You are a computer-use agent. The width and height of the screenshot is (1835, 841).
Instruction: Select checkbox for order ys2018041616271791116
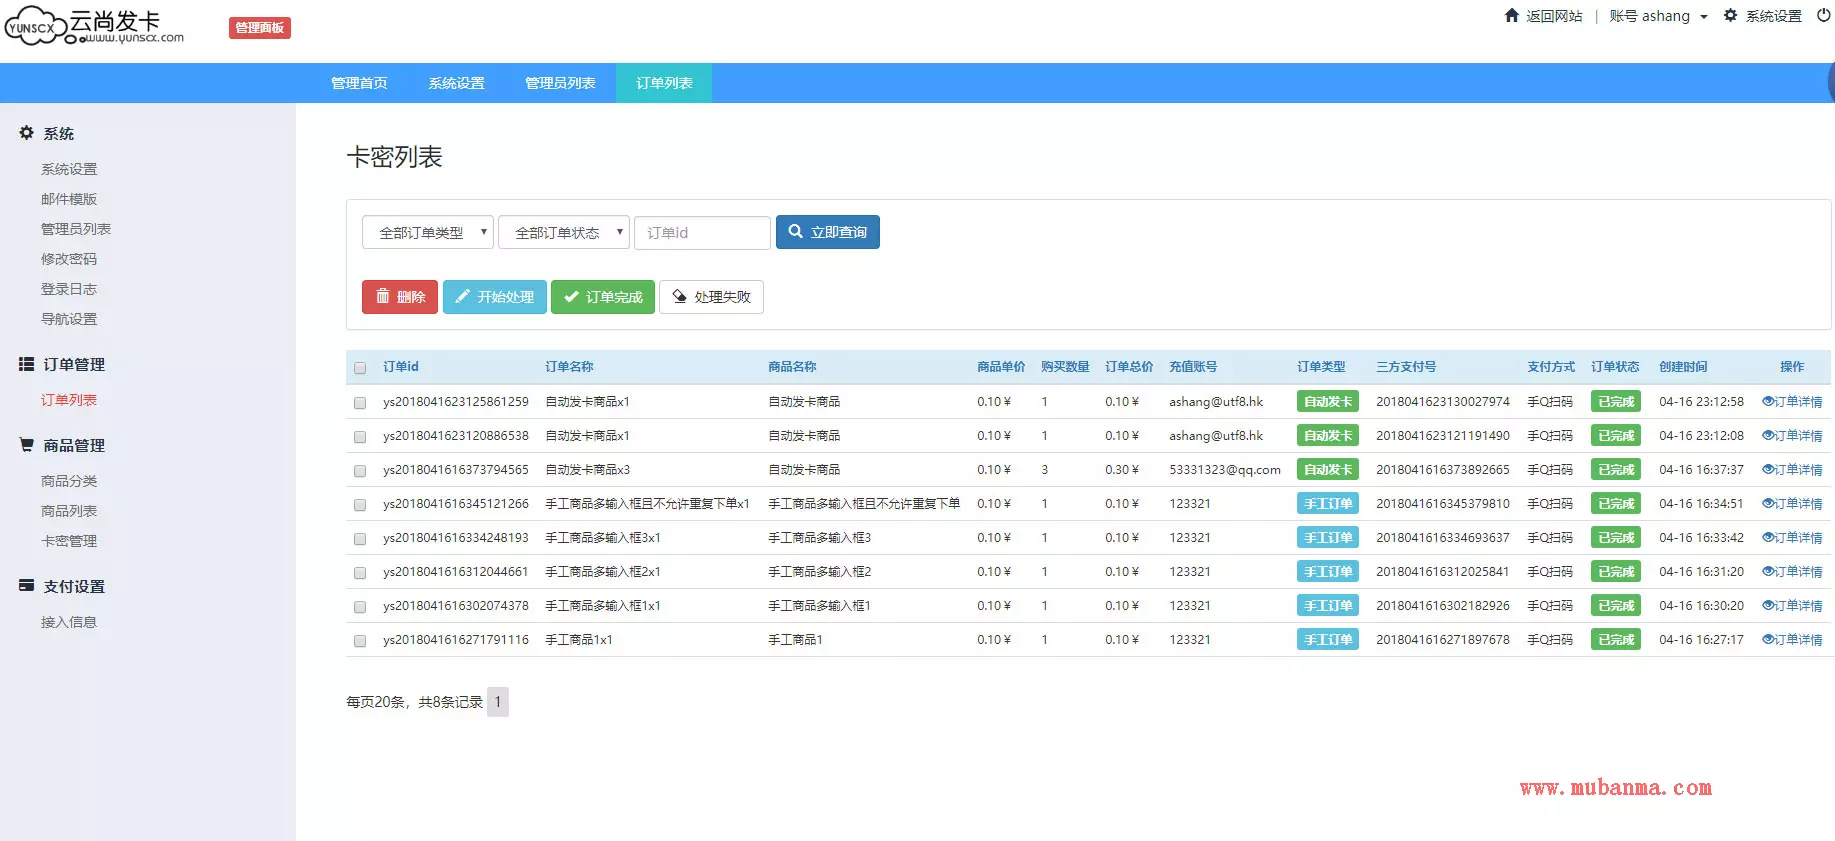pos(360,640)
